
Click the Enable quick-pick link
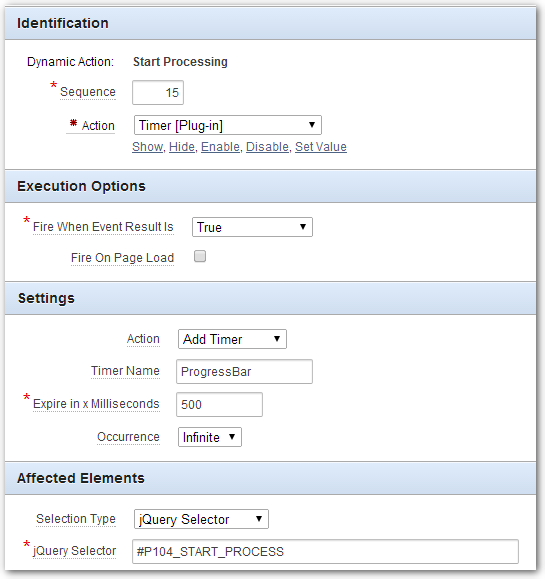220,147
